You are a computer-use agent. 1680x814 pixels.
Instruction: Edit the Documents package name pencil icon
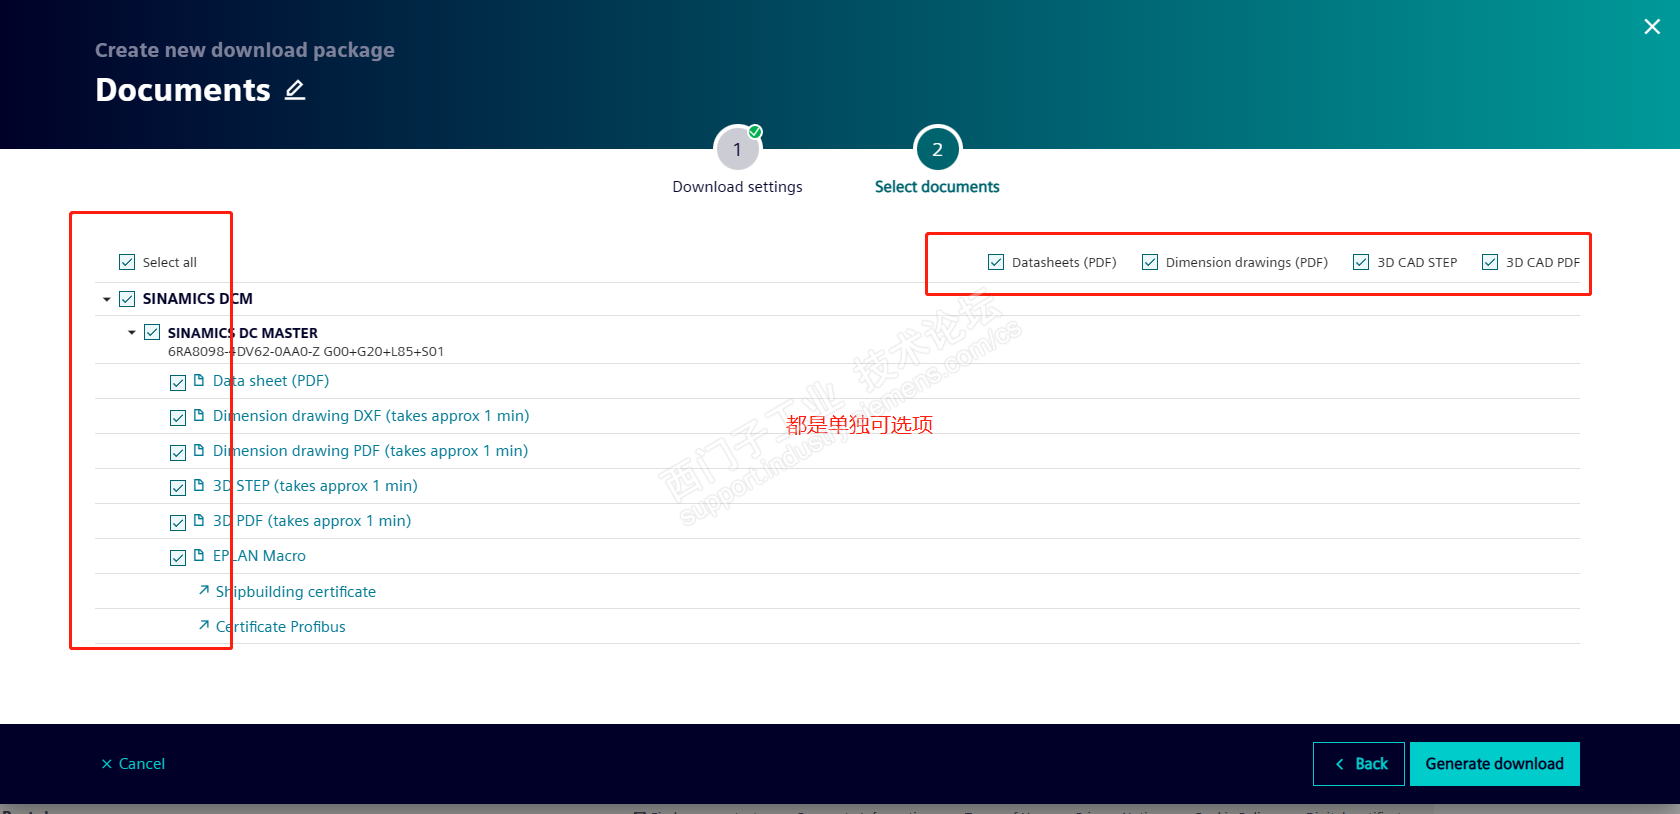[x=295, y=90]
